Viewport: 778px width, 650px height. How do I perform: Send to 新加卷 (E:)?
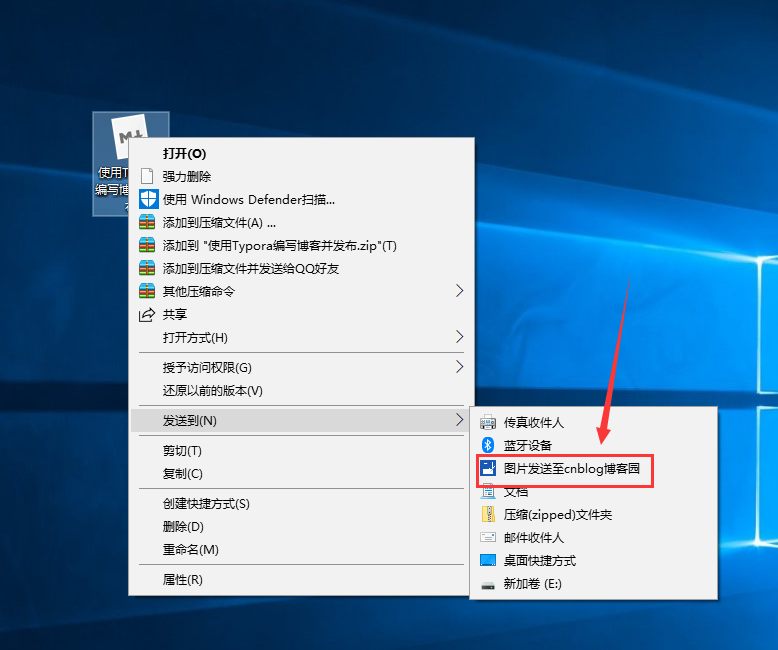coord(593,584)
